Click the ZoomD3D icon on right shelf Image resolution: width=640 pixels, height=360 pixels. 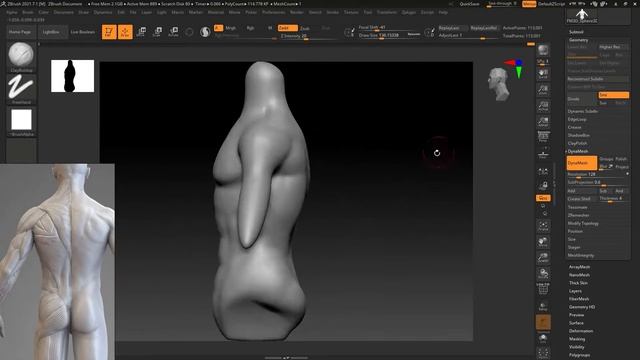543,258
